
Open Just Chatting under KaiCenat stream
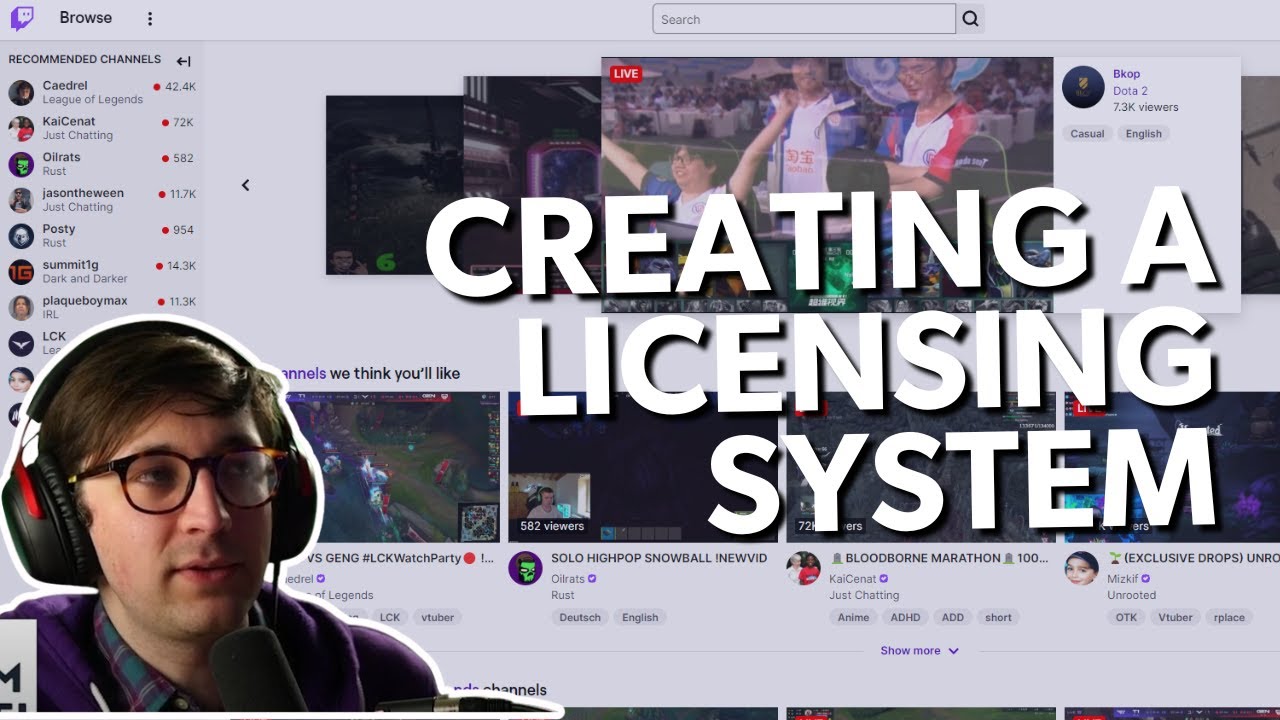coord(864,595)
